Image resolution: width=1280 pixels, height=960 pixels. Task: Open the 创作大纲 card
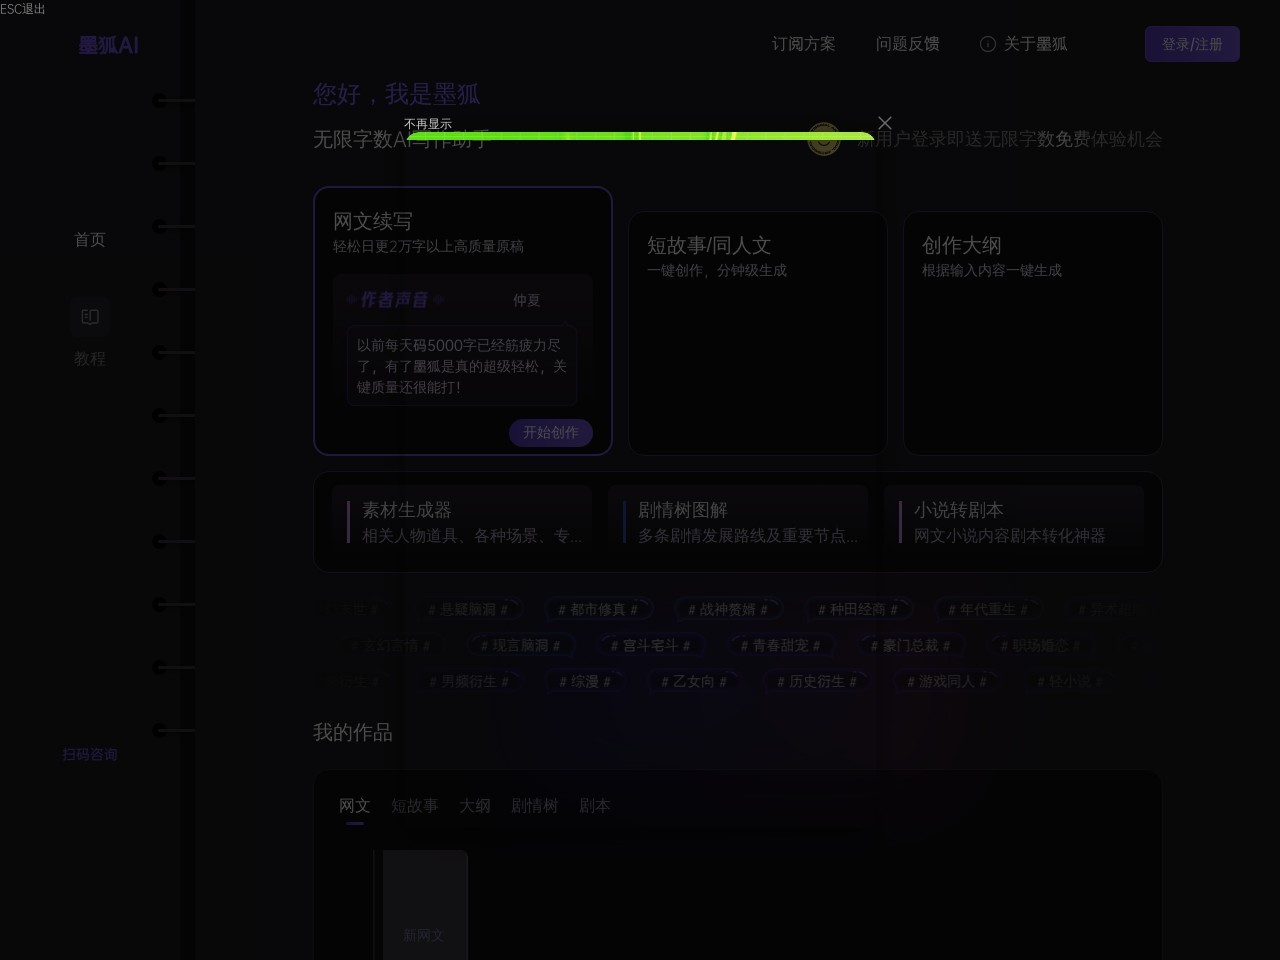pyautogui.click(x=1032, y=330)
